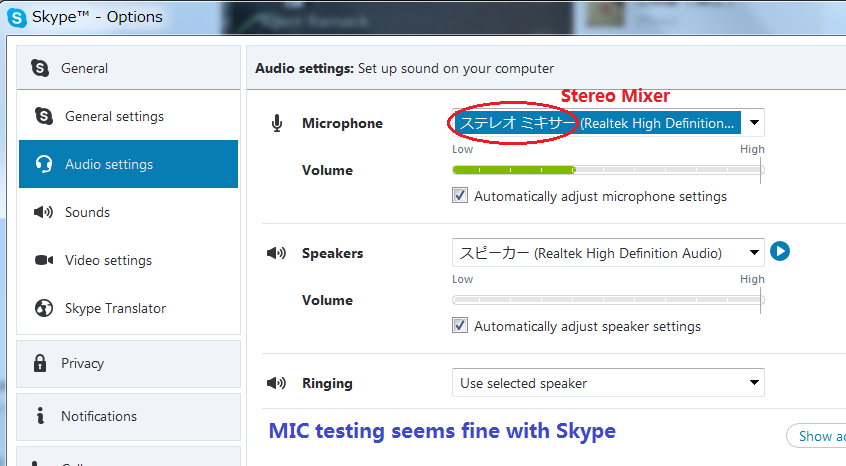Click the speaker icon beside Speakers label
The height and width of the screenshot is (466, 846).
coord(276,252)
